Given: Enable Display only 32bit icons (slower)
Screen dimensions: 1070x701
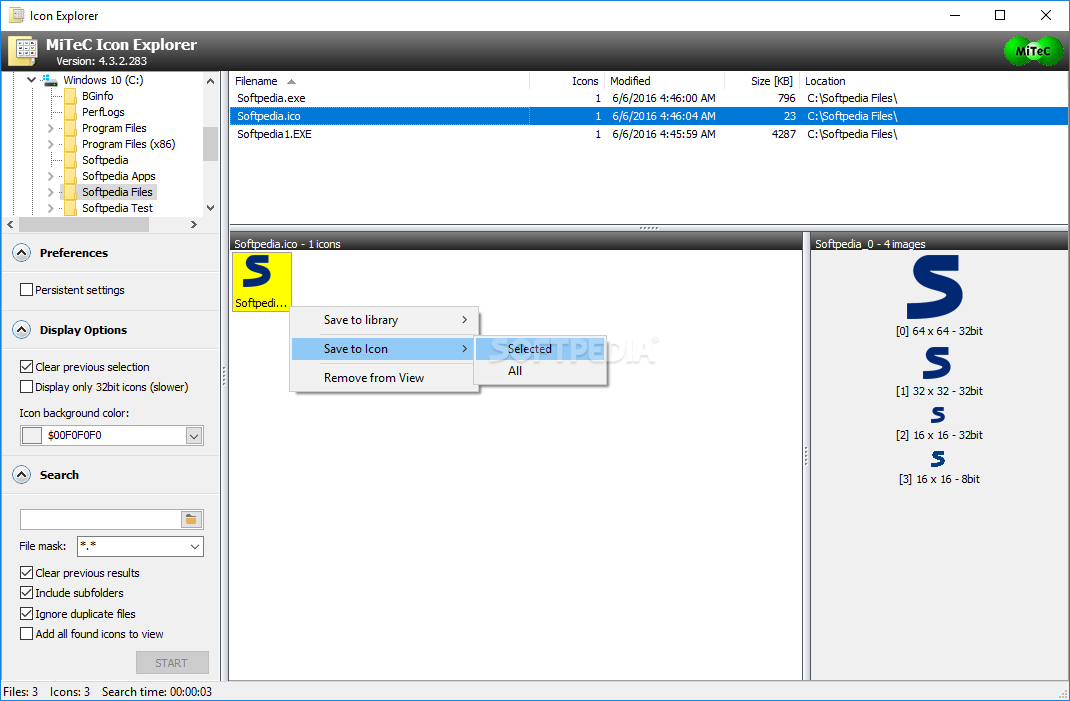Looking at the screenshot, I should 27,386.
